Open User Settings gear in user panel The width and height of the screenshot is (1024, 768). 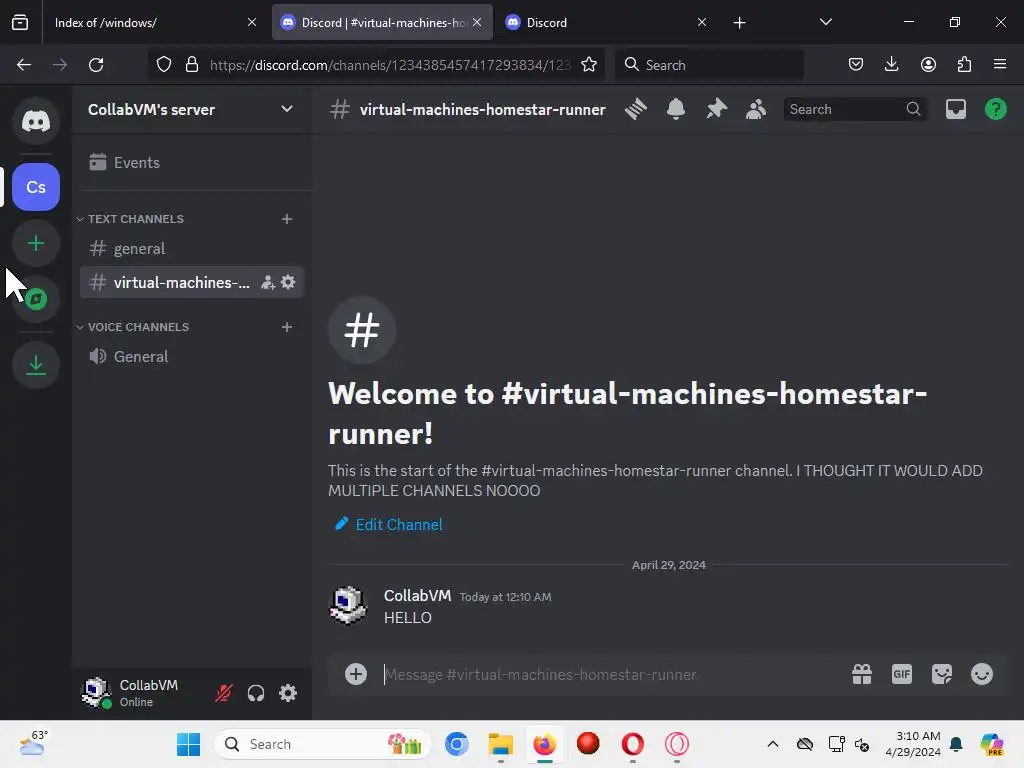tap(288, 693)
